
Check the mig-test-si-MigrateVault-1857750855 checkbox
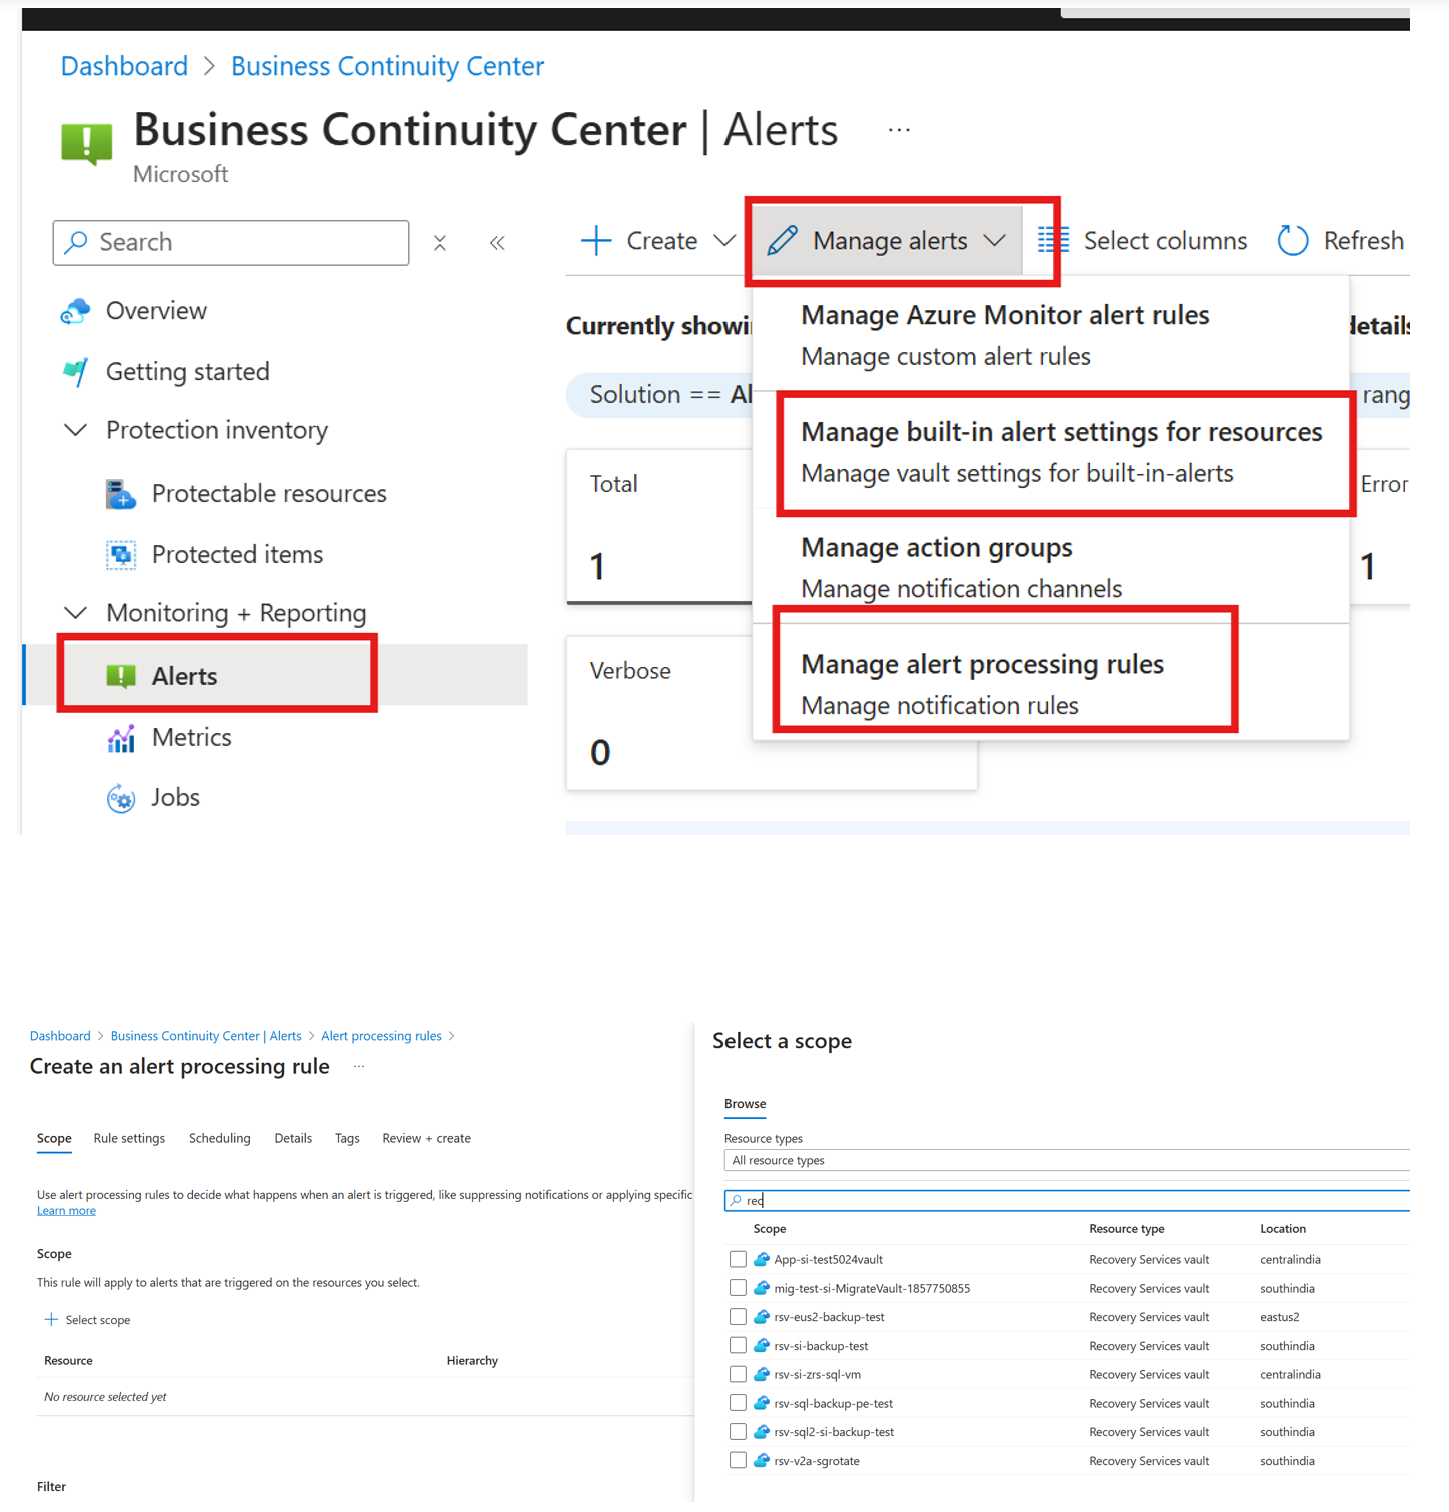tap(738, 1288)
